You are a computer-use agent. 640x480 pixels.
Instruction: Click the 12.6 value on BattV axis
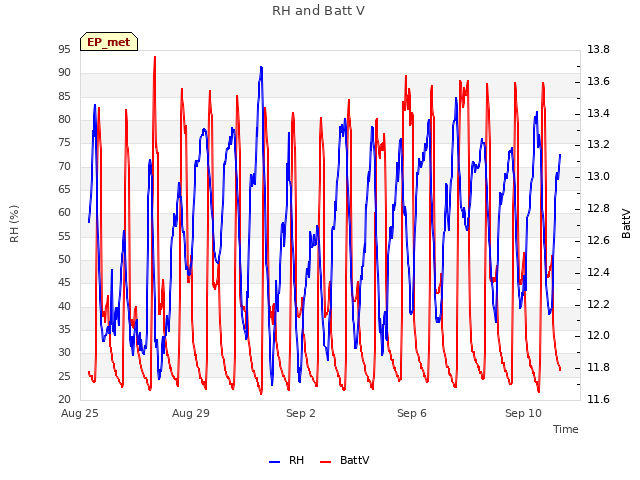pyautogui.click(x=598, y=240)
